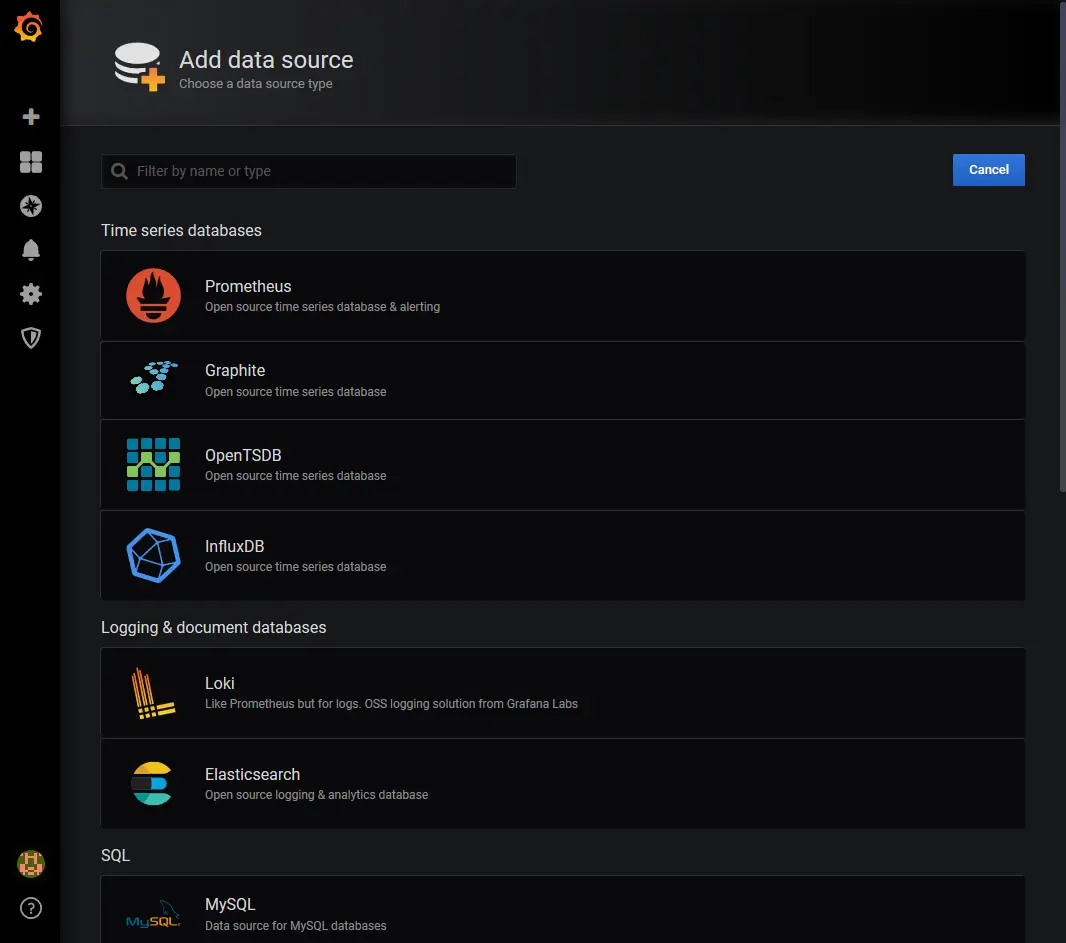Open Help via the question mark icon
This screenshot has height=943, width=1066.
tap(29, 908)
